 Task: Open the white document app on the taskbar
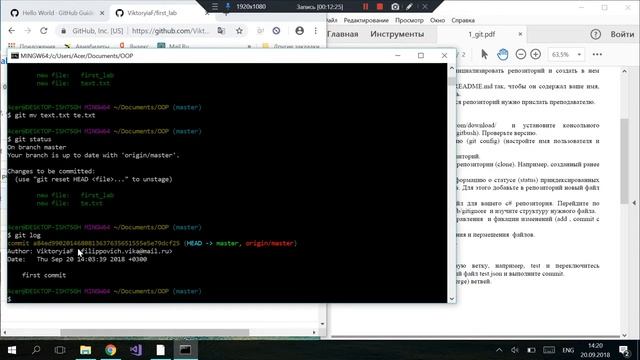[160, 350]
